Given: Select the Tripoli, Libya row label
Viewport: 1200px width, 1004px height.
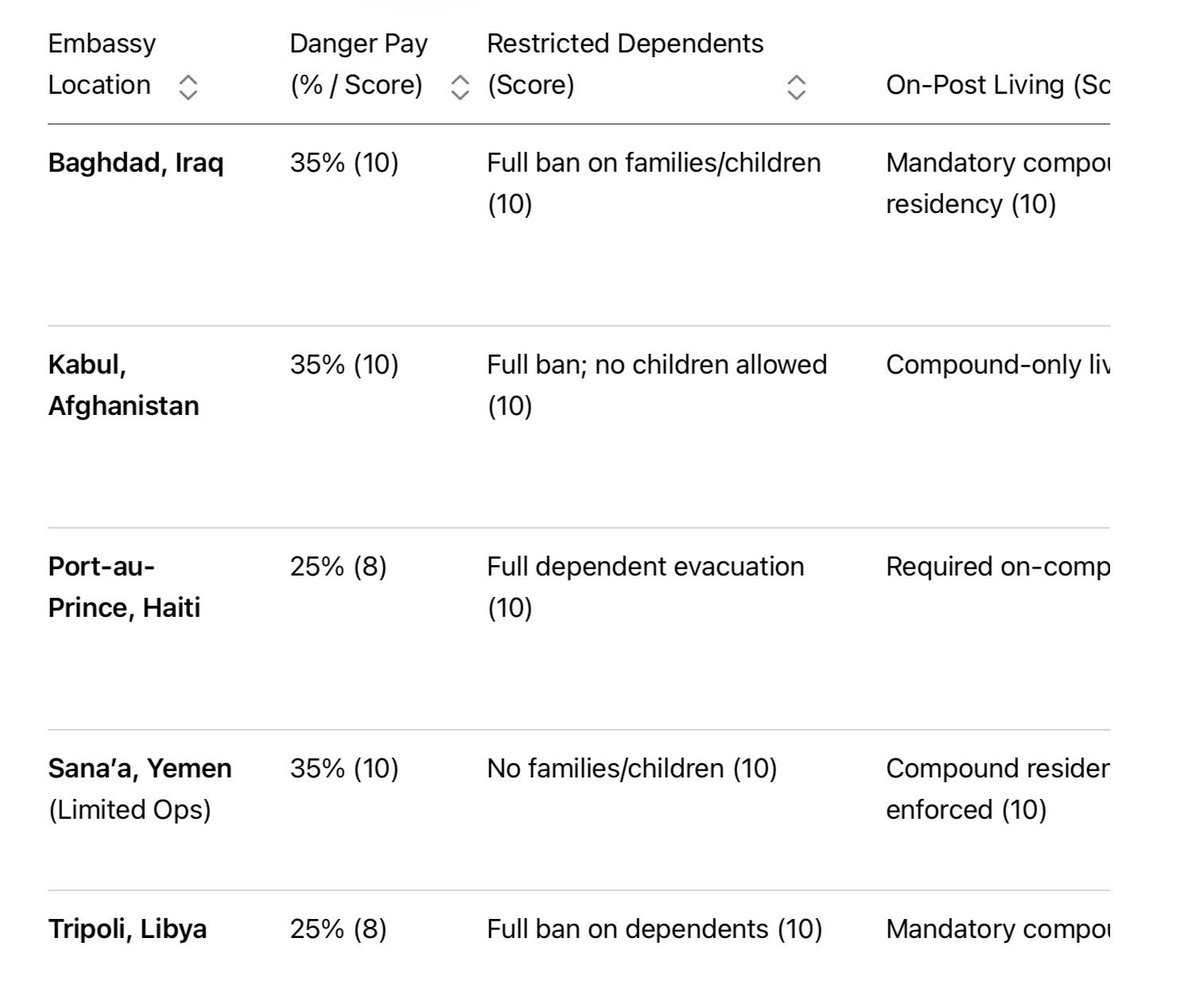Looking at the screenshot, I should coord(128,929).
